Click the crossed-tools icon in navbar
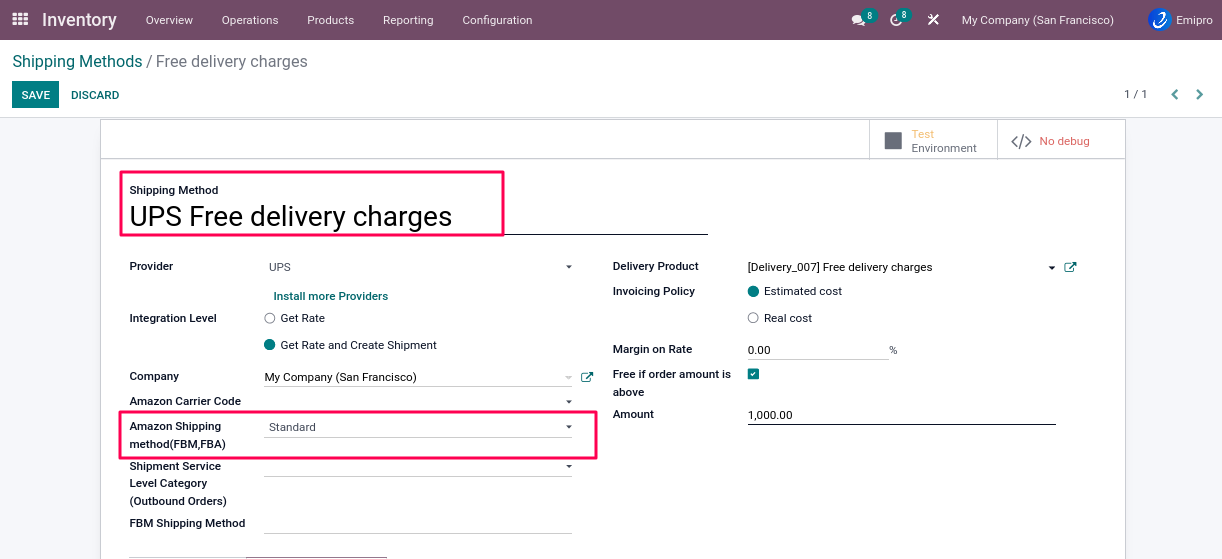Viewport: 1222px width, 559px height. coord(933,20)
